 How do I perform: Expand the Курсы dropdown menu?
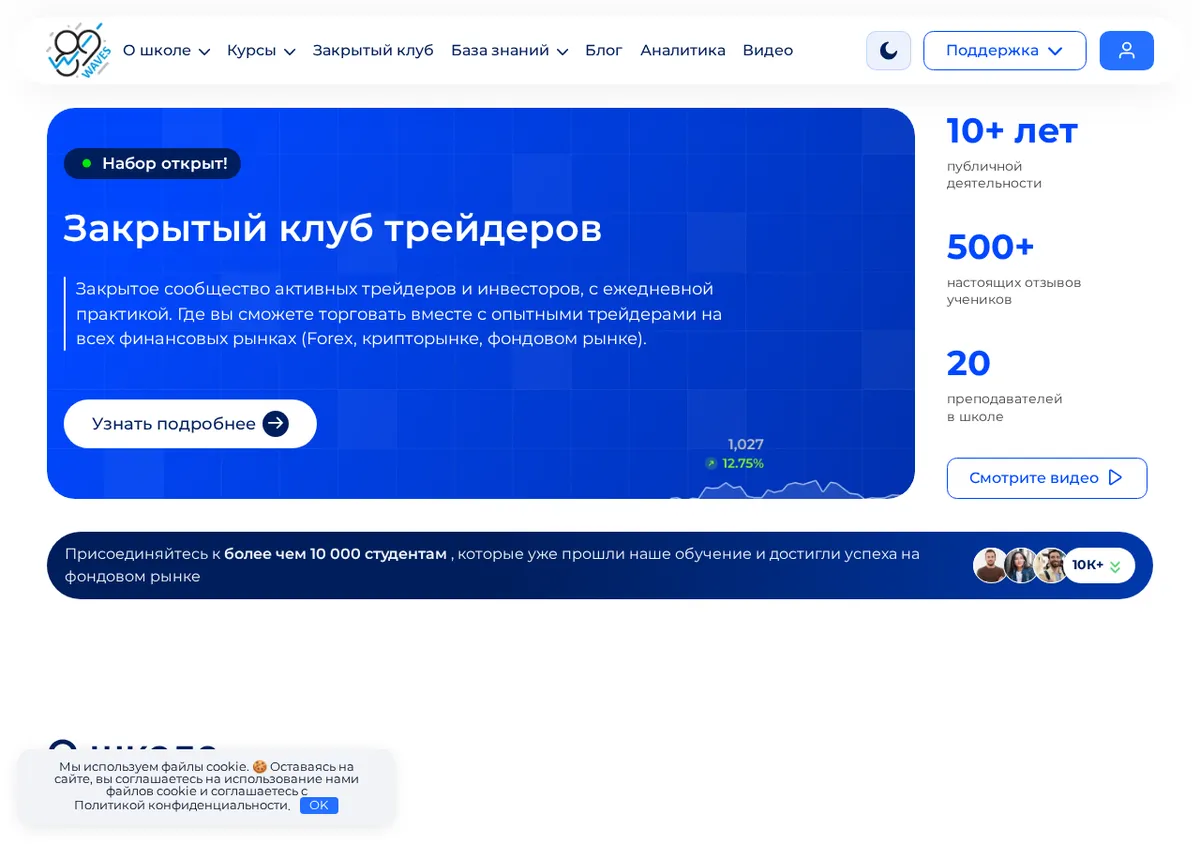coord(261,51)
